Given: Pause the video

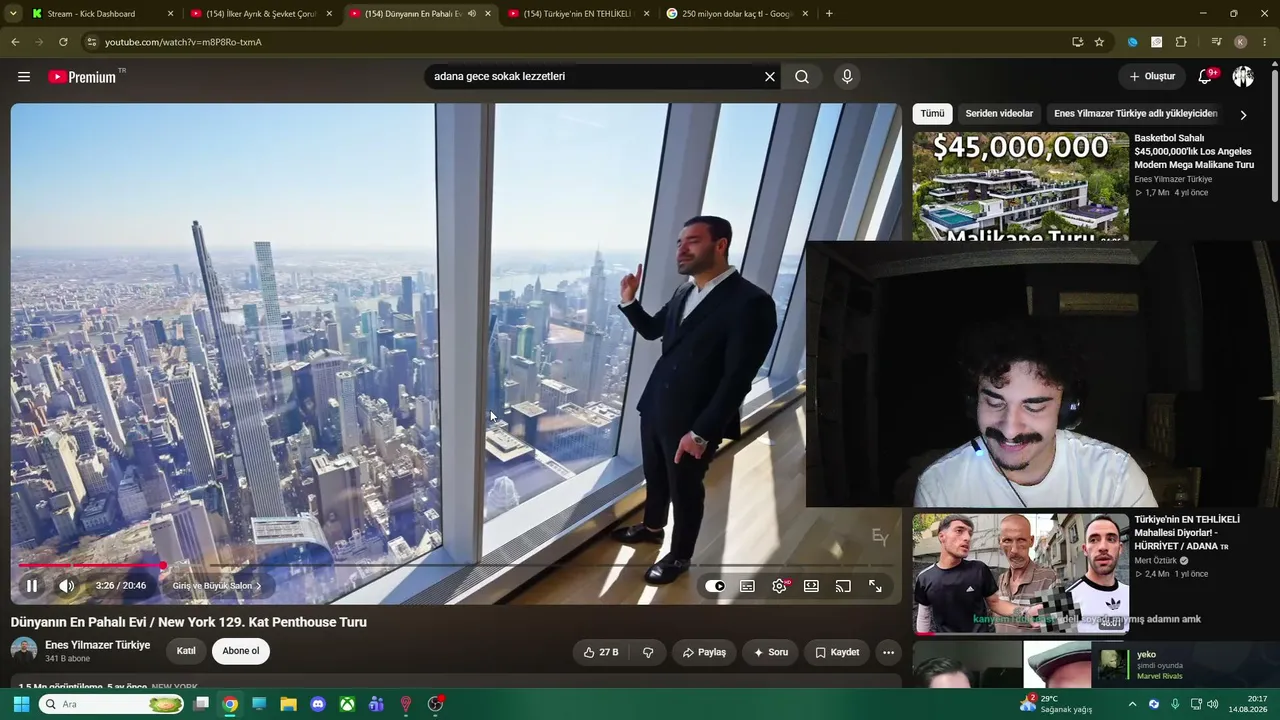Looking at the screenshot, I should 32,586.
